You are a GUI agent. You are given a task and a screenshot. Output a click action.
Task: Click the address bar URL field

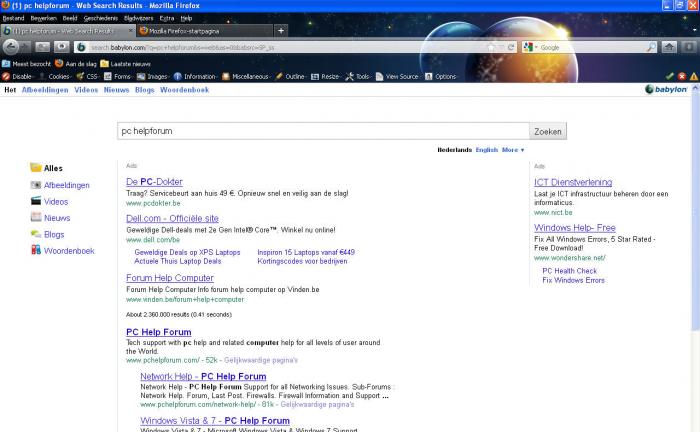click(x=286, y=47)
